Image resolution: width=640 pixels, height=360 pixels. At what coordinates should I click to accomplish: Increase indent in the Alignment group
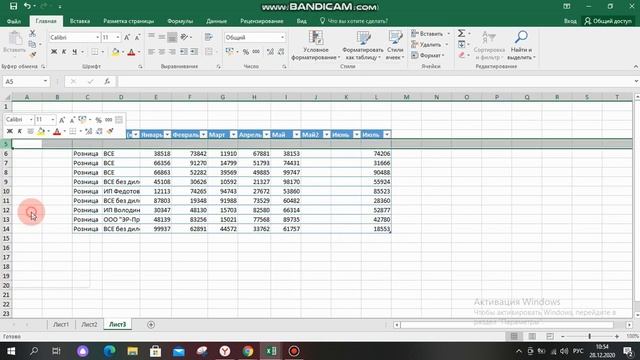(x=194, y=52)
